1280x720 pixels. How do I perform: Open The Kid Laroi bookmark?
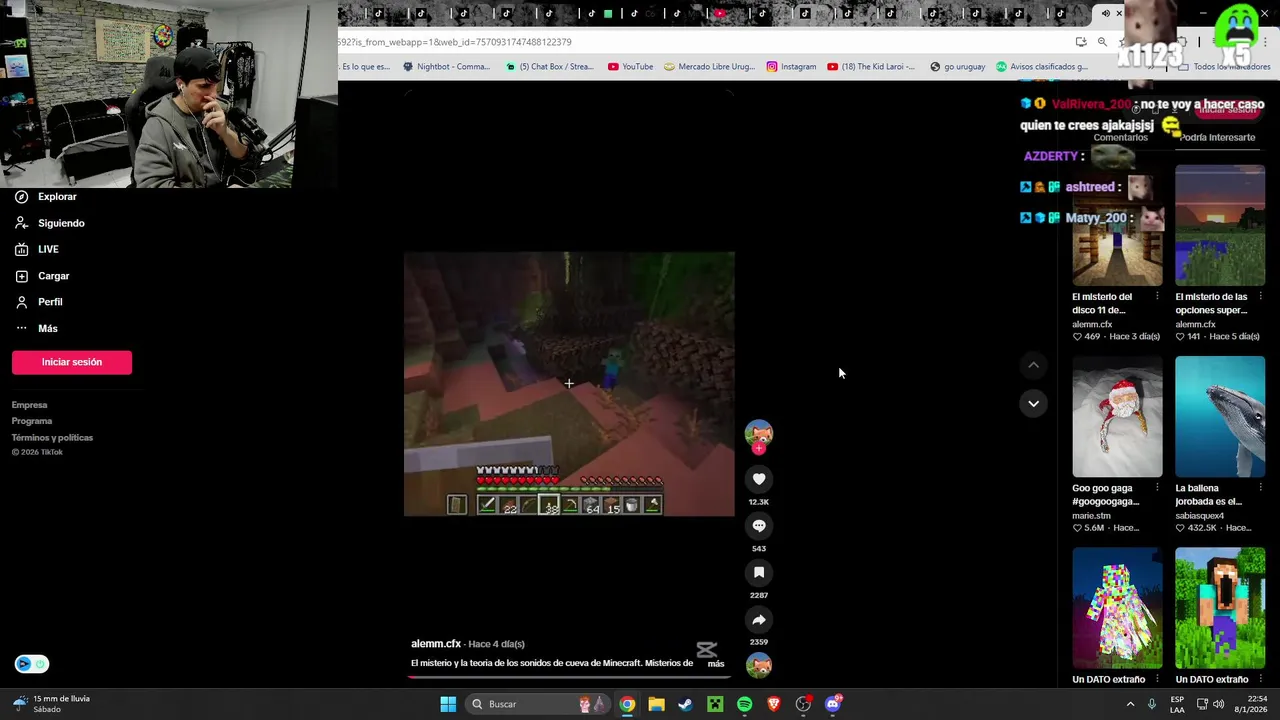871,67
